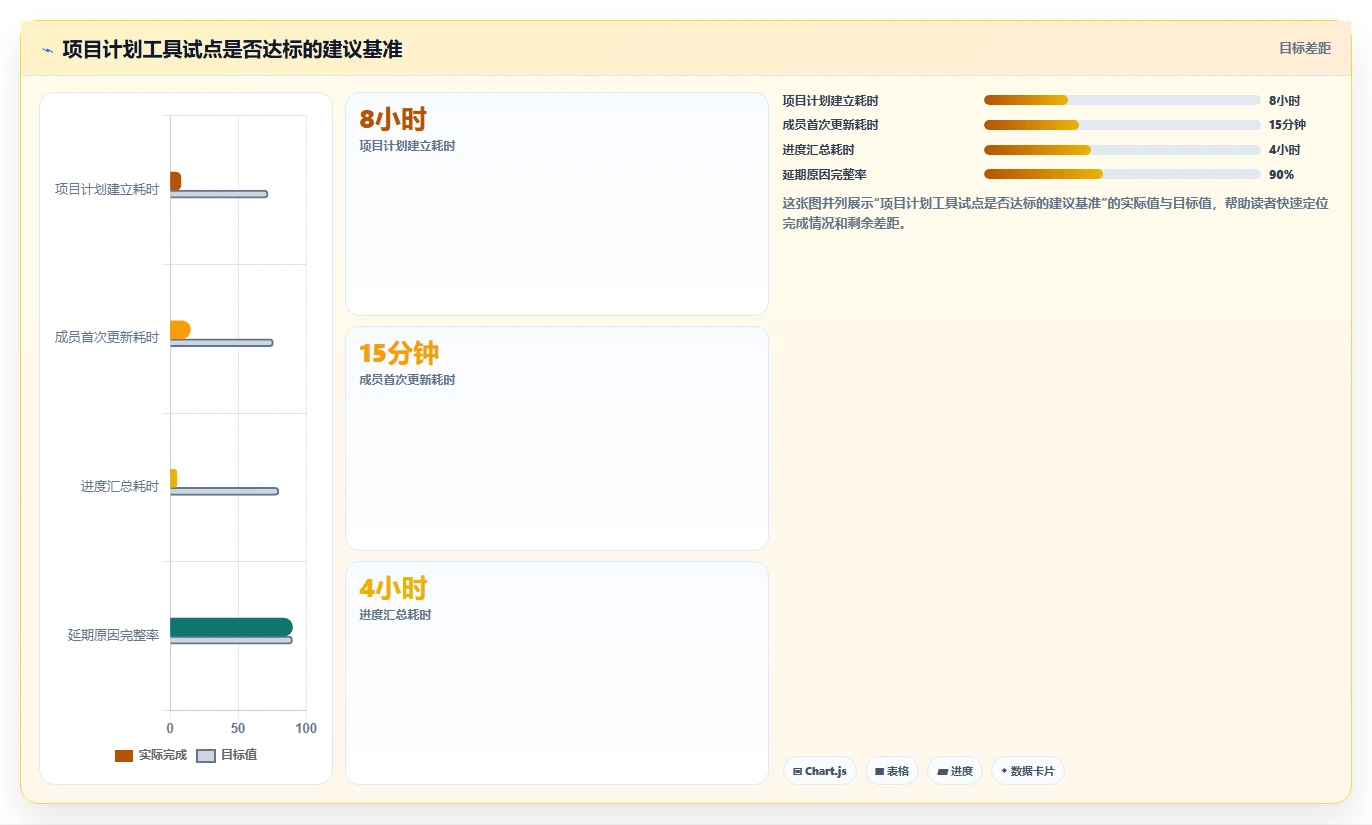
Task: Click progress bar for 项目计划建立耗时
Action: [x=1122, y=100]
